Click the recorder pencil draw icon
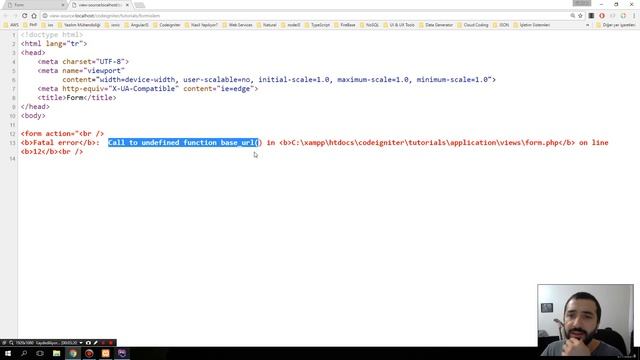The height and width of the screenshot is (360, 640). (96, 343)
